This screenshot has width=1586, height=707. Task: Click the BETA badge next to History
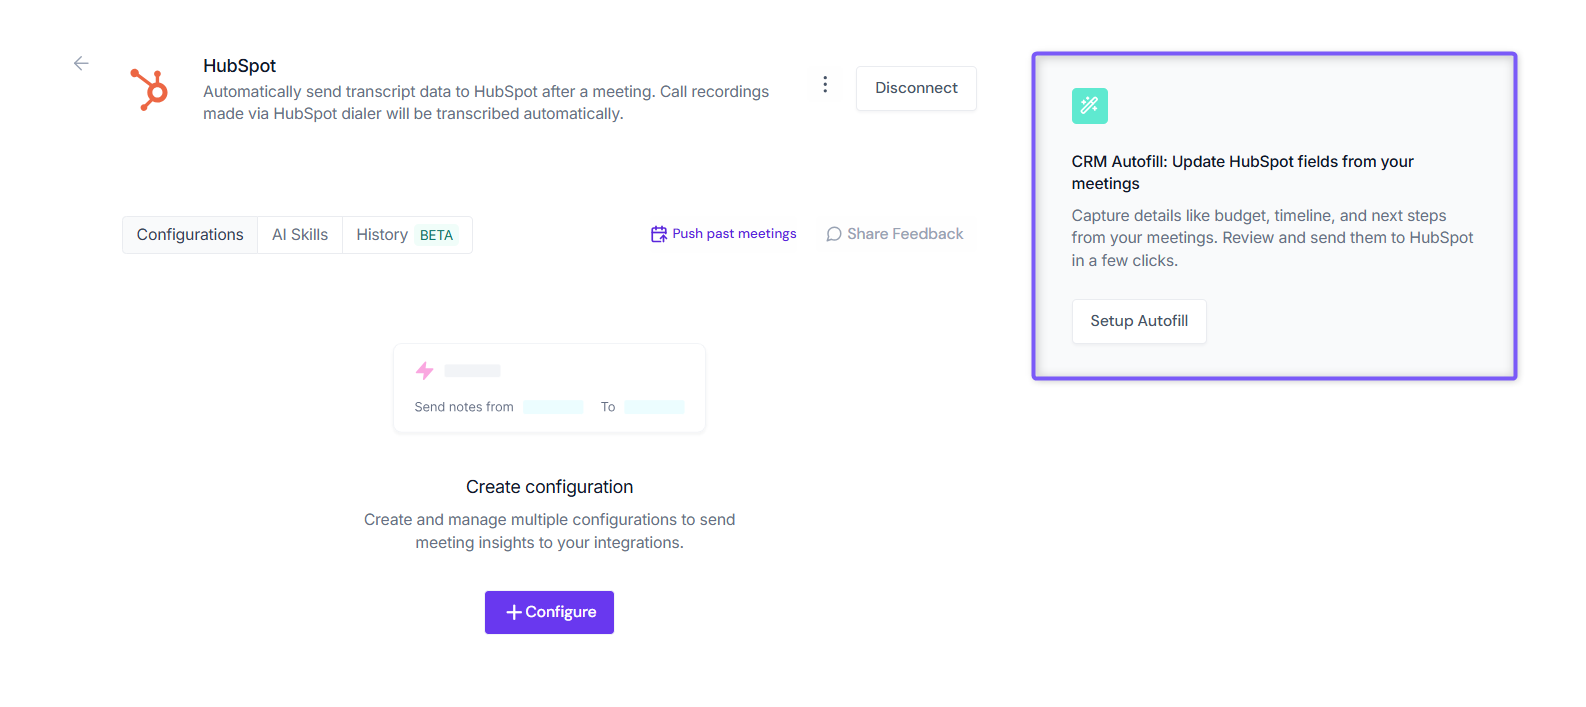436,235
